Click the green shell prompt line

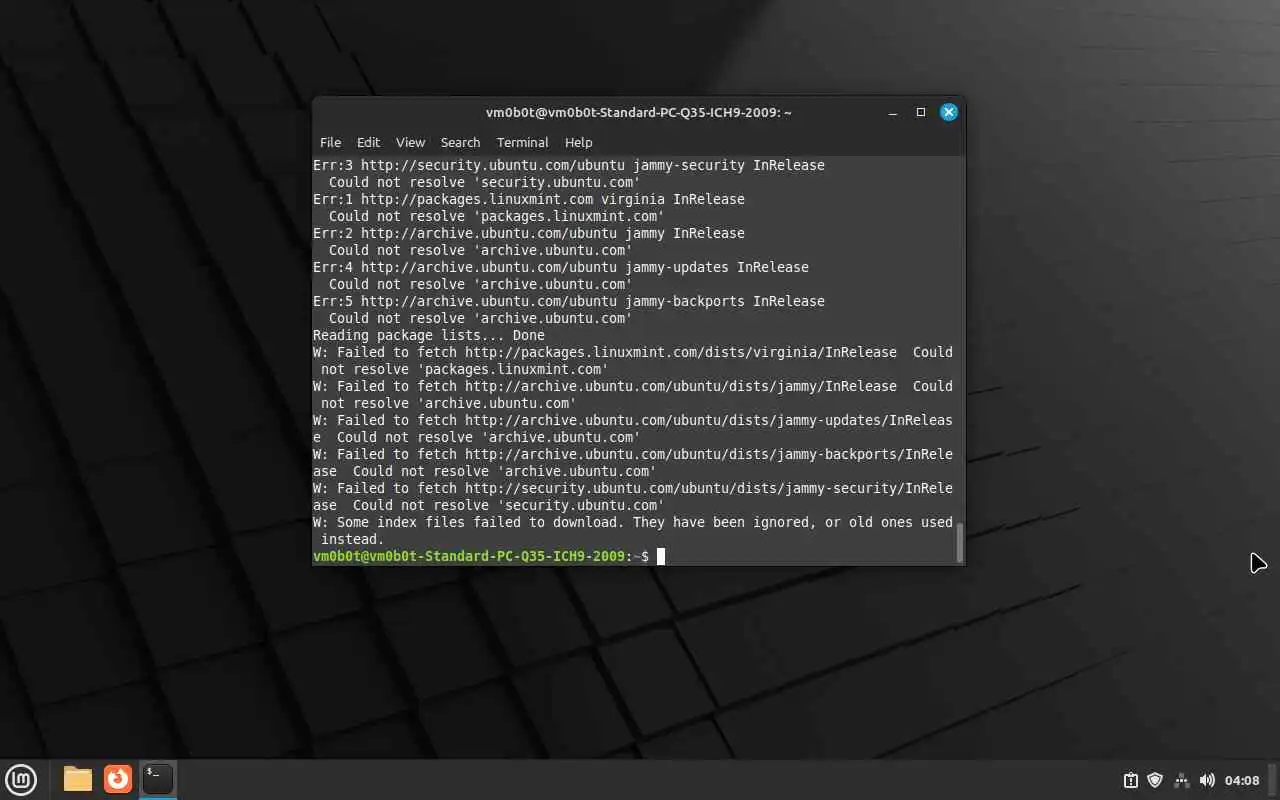click(481, 556)
